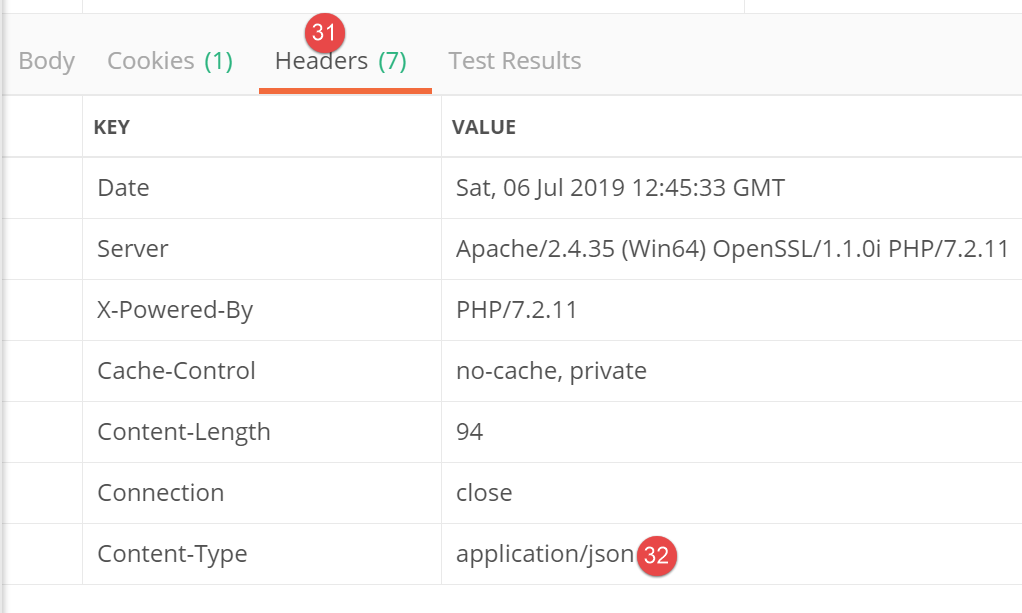Open the Test Results tab
The image size is (1022, 613).
(514, 61)
